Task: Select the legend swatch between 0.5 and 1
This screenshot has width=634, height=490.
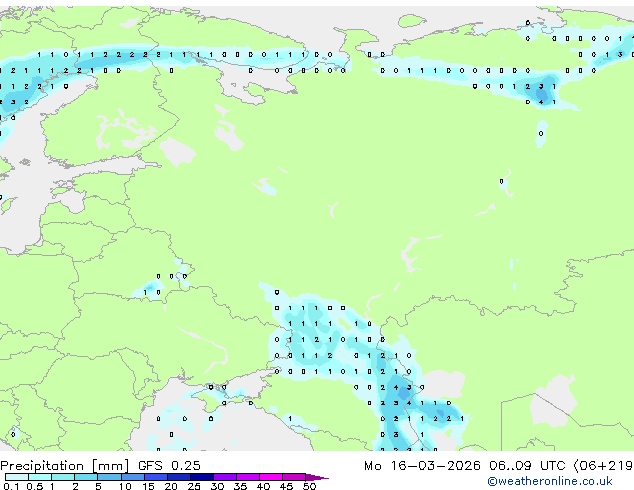Action: click(x=40, y=477)
